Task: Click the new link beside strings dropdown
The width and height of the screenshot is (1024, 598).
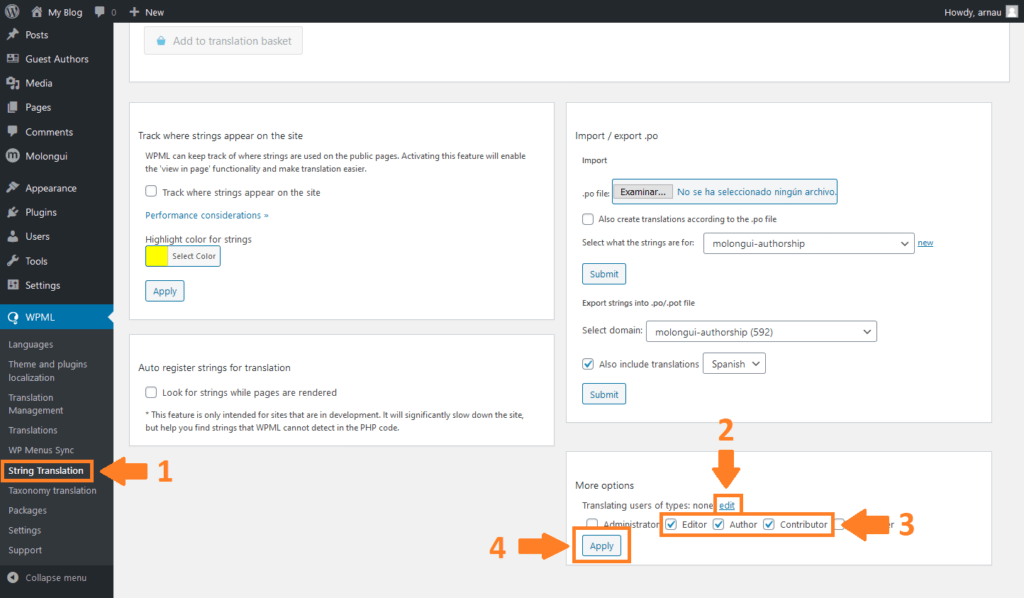Action: (925, 243)
